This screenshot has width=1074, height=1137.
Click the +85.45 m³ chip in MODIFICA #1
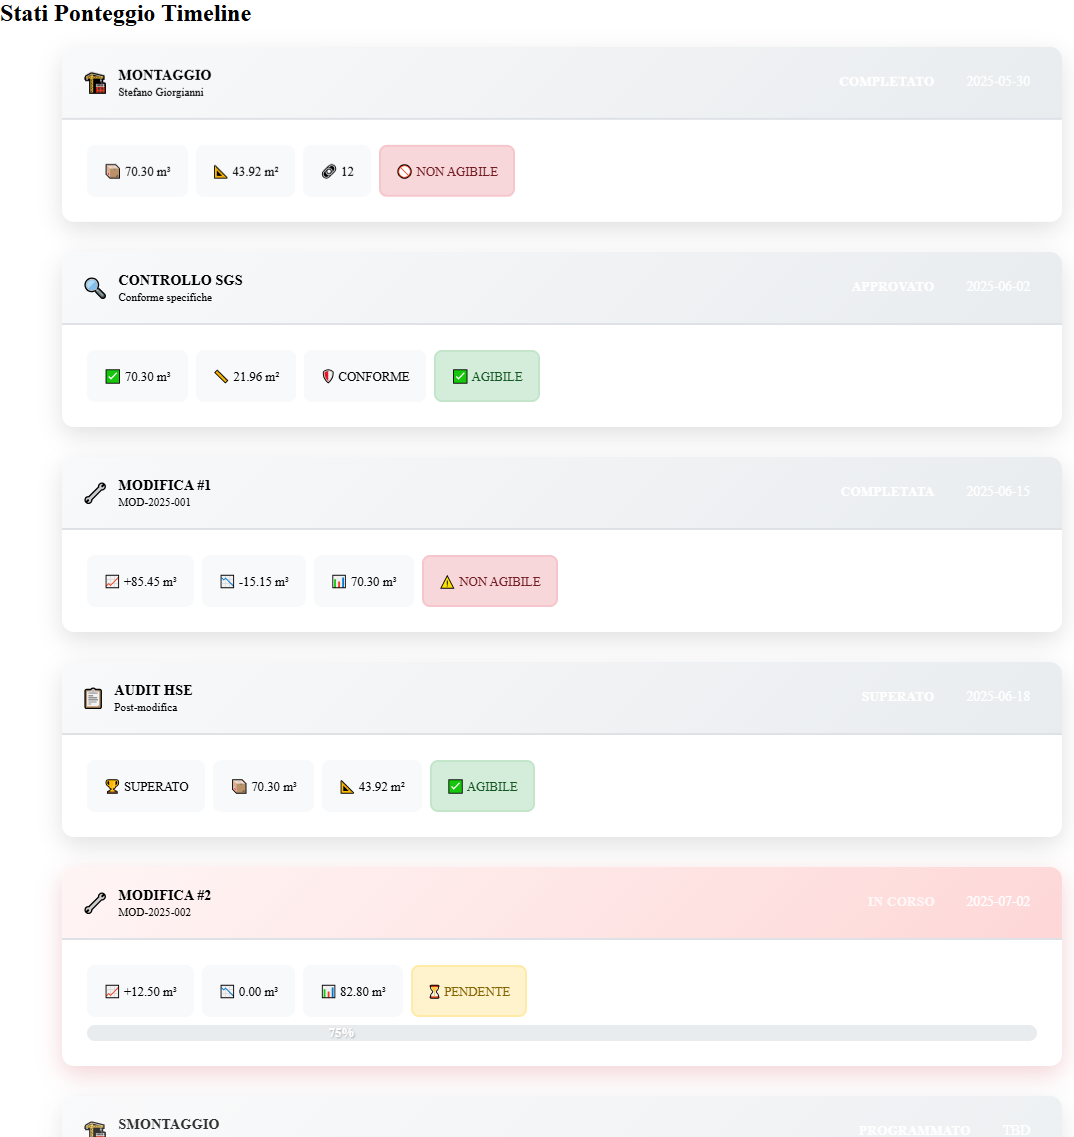coord(140,582)
